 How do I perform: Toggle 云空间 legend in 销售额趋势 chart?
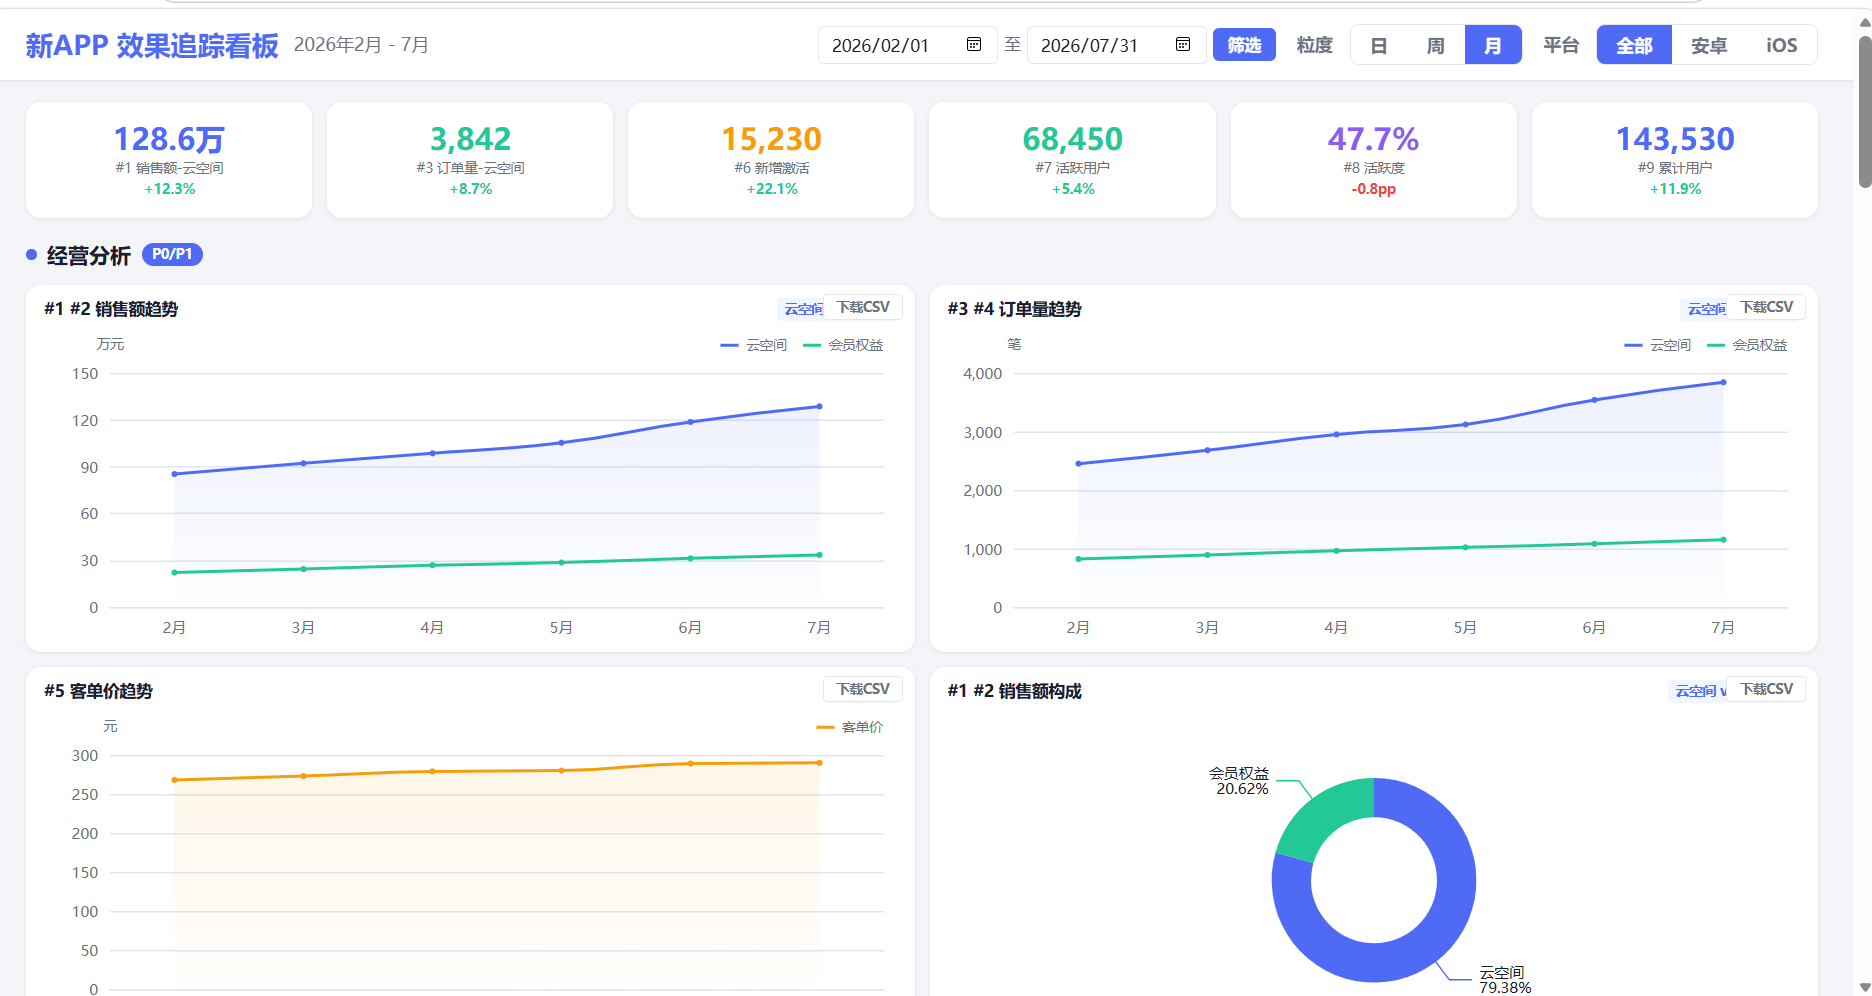coord(754,345)
